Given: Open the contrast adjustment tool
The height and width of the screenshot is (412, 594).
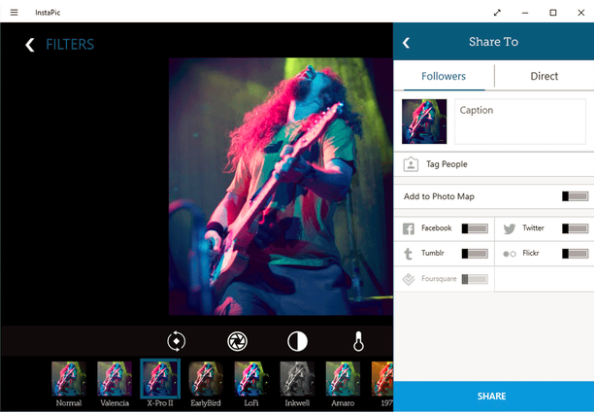Looking at the screenshot, I should [297, 341].
